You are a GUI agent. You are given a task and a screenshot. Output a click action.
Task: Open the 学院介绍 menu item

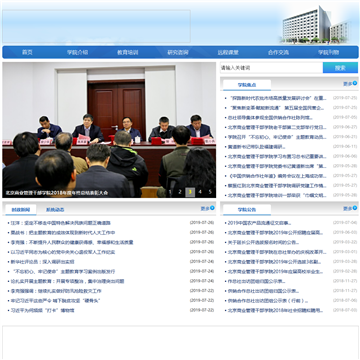[x=77, y=52]
